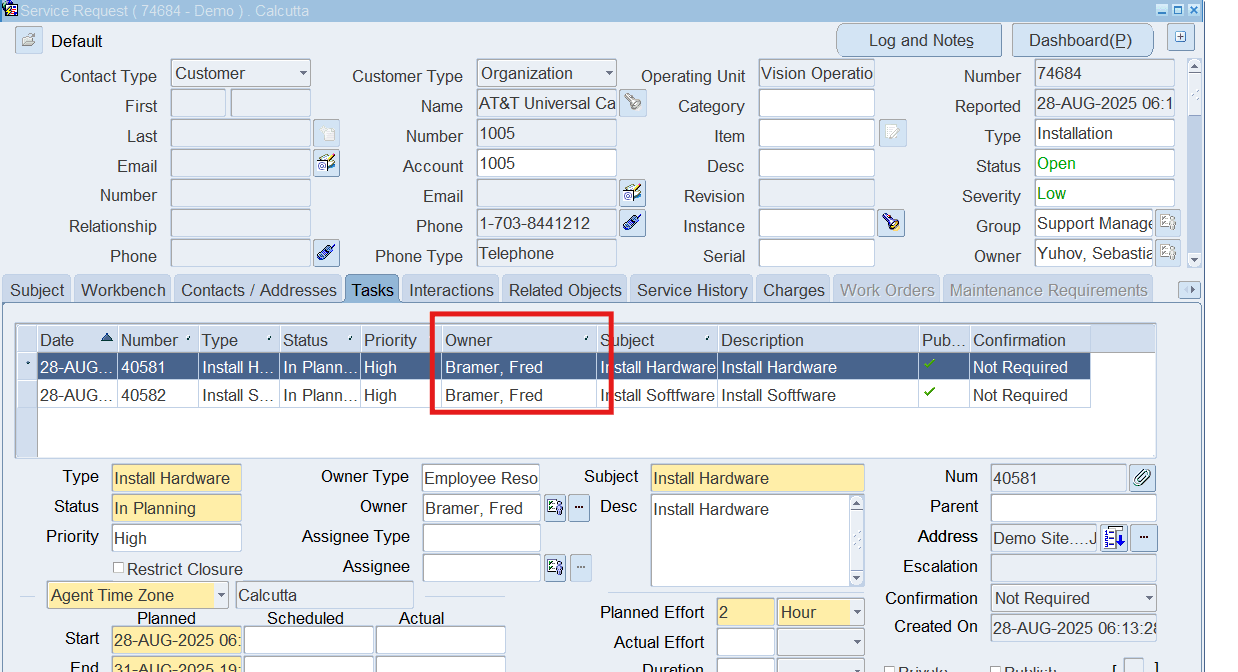The width and height of the screenshot is (1238, 672).
Task: Click the notes icon next to Item field
Action: point(893,133)
